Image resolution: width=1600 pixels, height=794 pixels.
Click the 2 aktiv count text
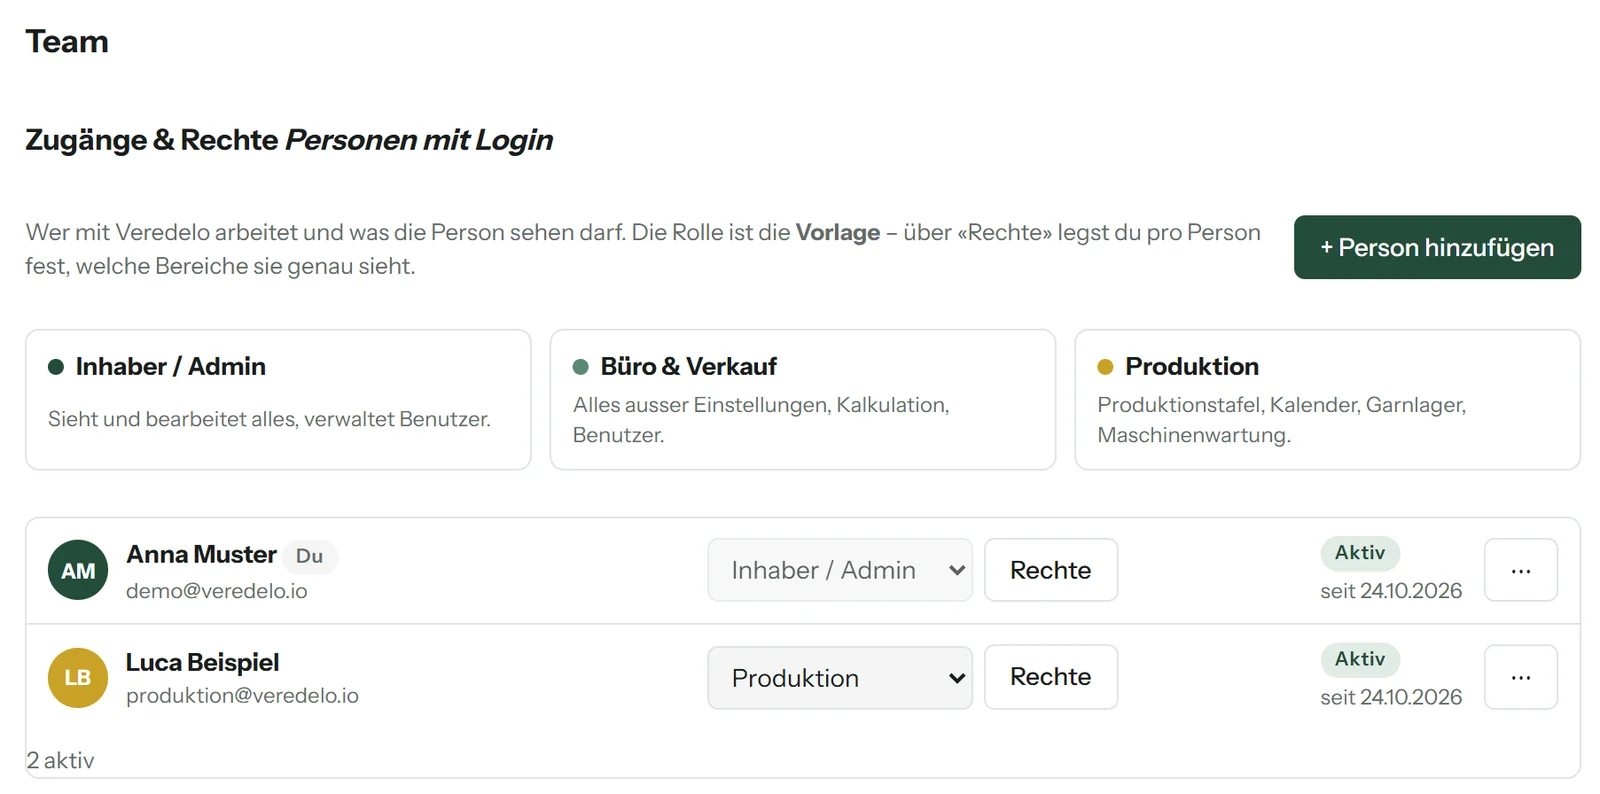tap(60, 761)
